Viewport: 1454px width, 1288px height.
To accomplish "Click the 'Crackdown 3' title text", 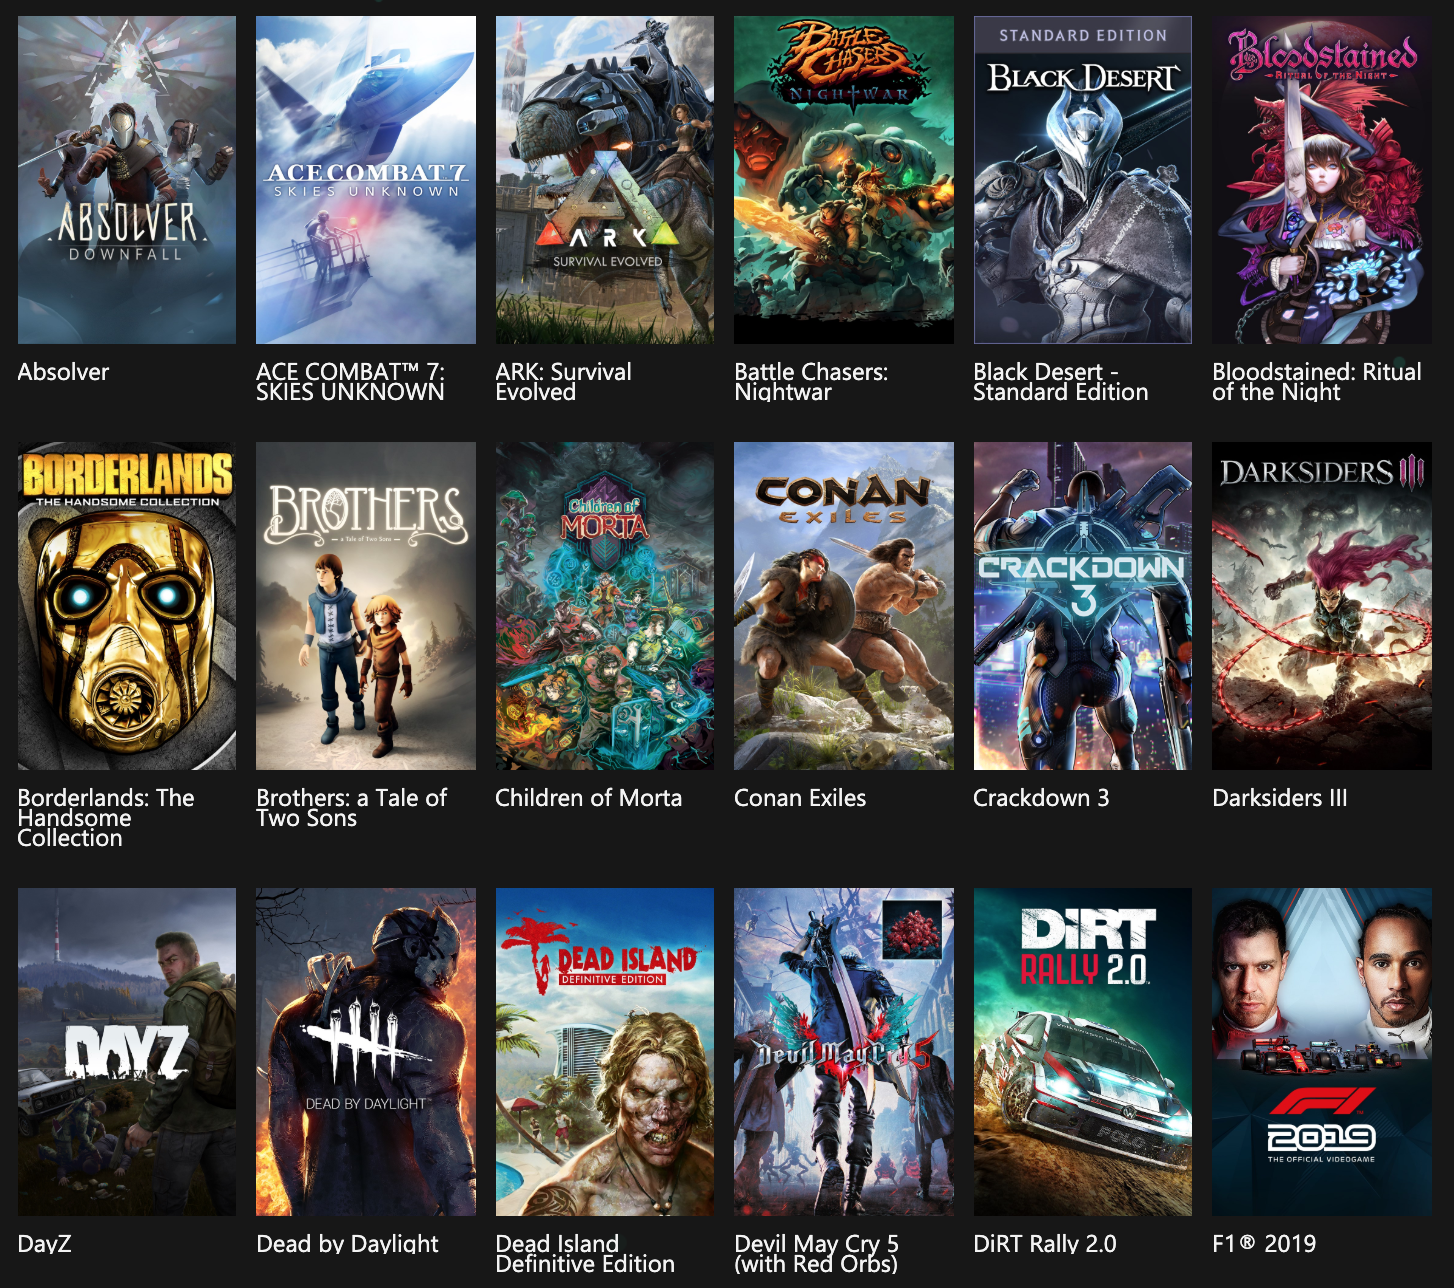I will [1041, 798].
